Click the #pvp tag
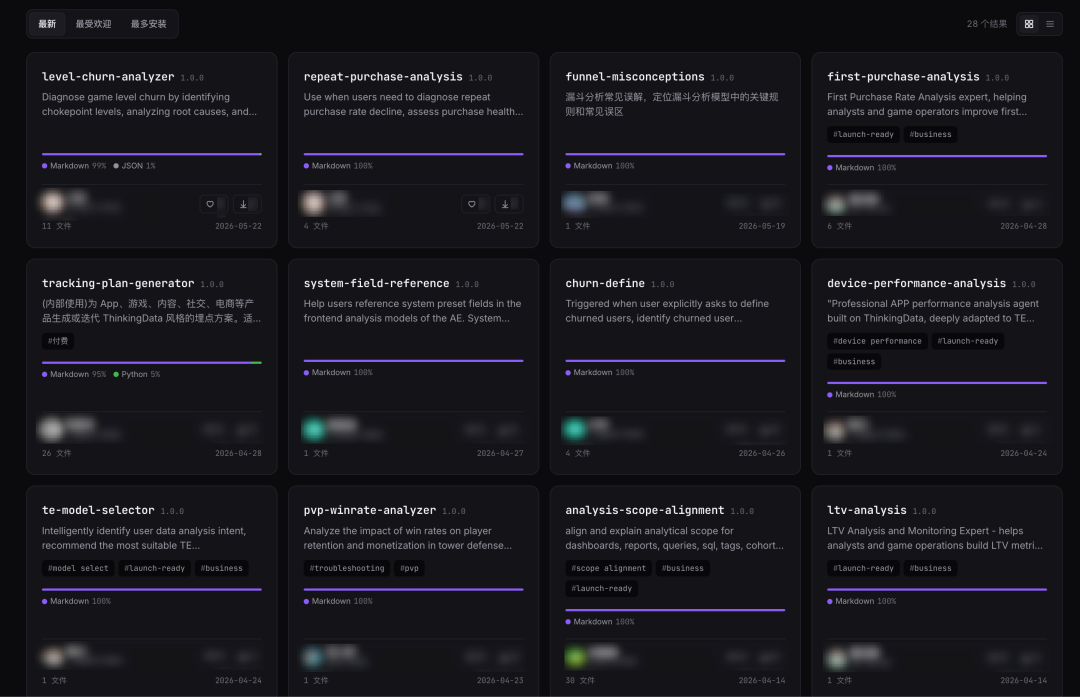This screenshot has width=1080, height=697. pyautogui.click(x=409, y=568)
